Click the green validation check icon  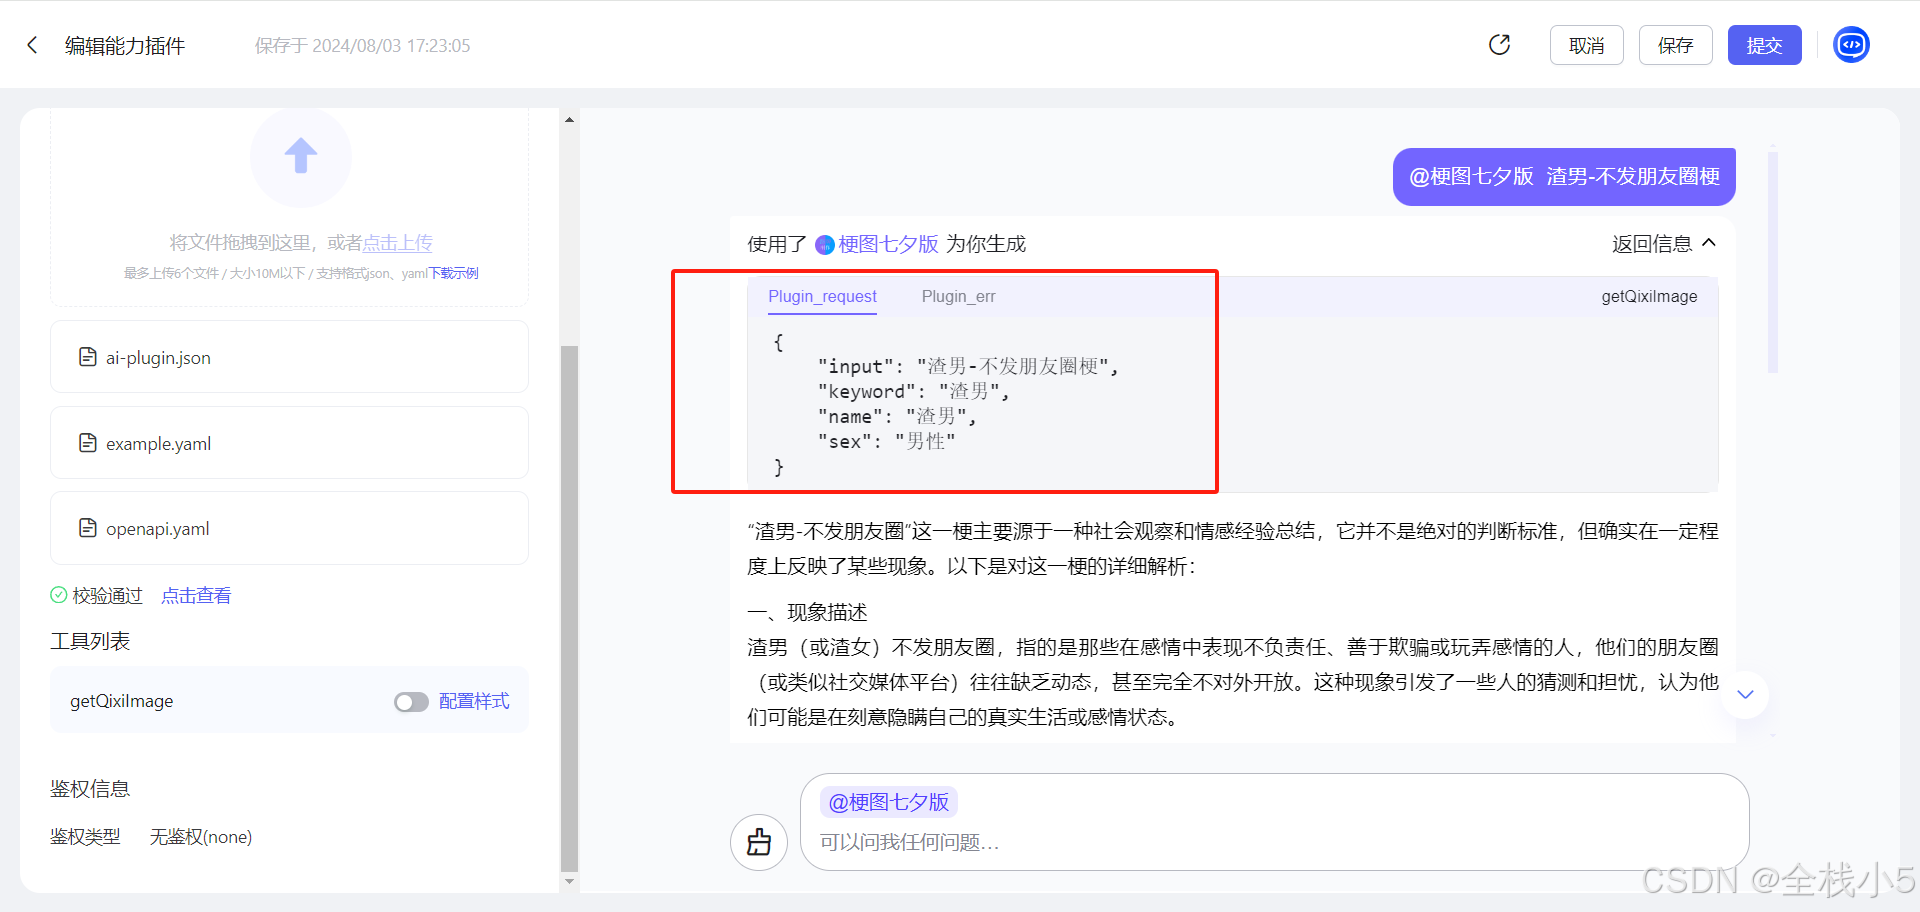[x=59, y=595]
